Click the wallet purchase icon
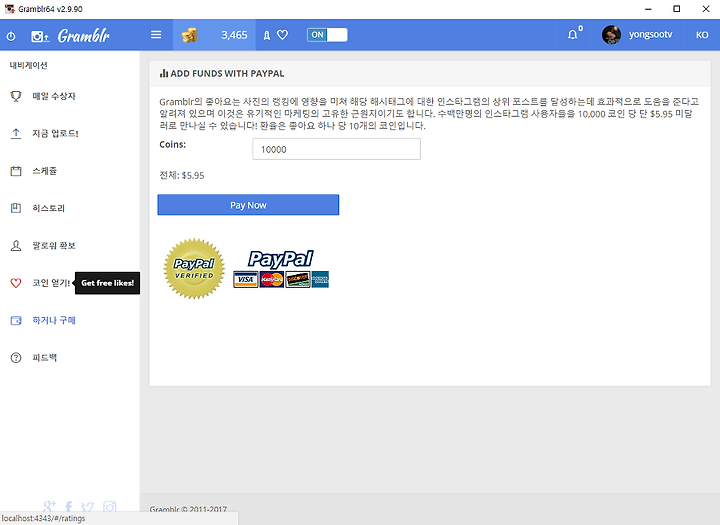The width and height of the screenshot is (720, 525). click(16, 321)
